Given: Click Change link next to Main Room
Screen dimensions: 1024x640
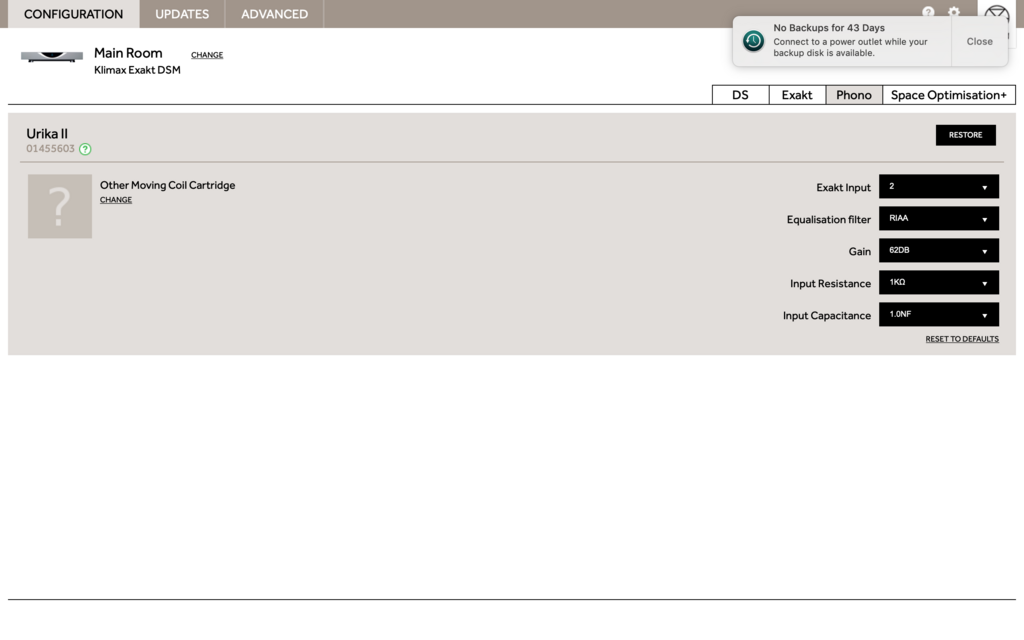Looking at the screenshot, I should coord(207,55).
